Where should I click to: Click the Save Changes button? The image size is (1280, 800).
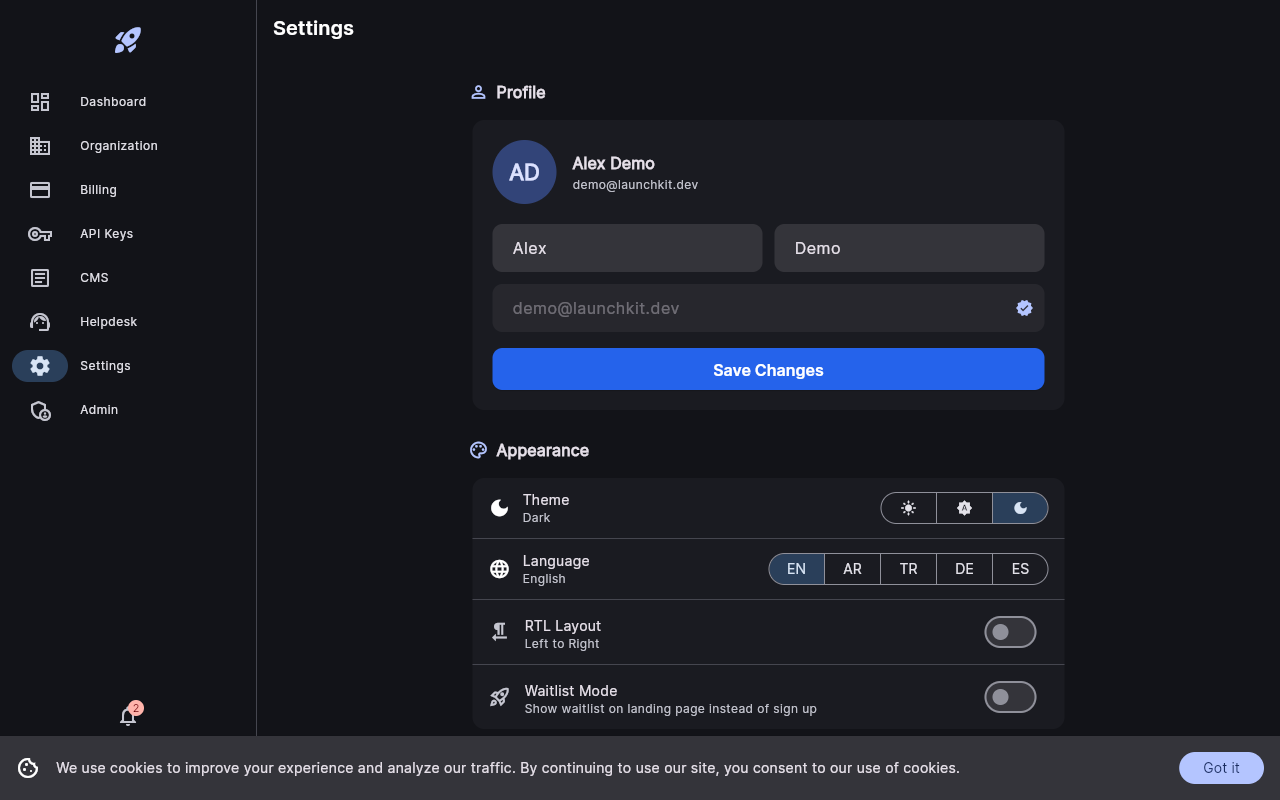pyautogui.click(x=768, y=369)
